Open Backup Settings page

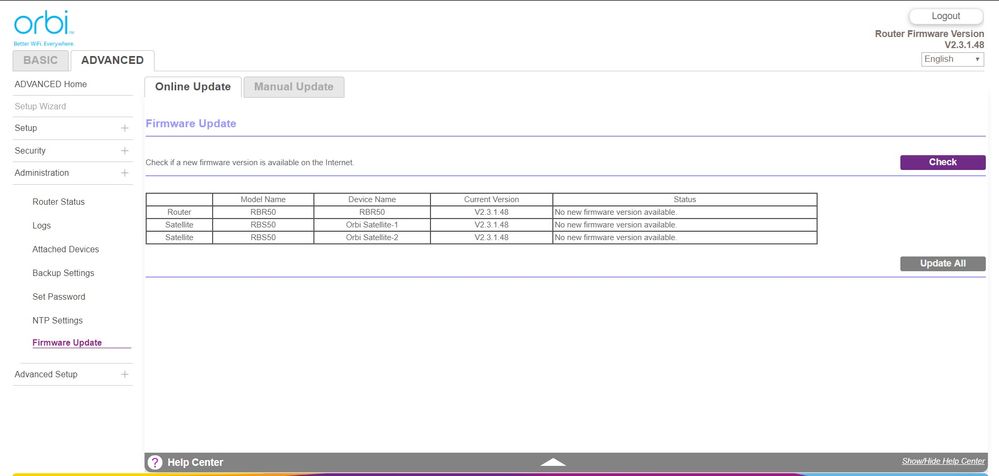(63, 273)
